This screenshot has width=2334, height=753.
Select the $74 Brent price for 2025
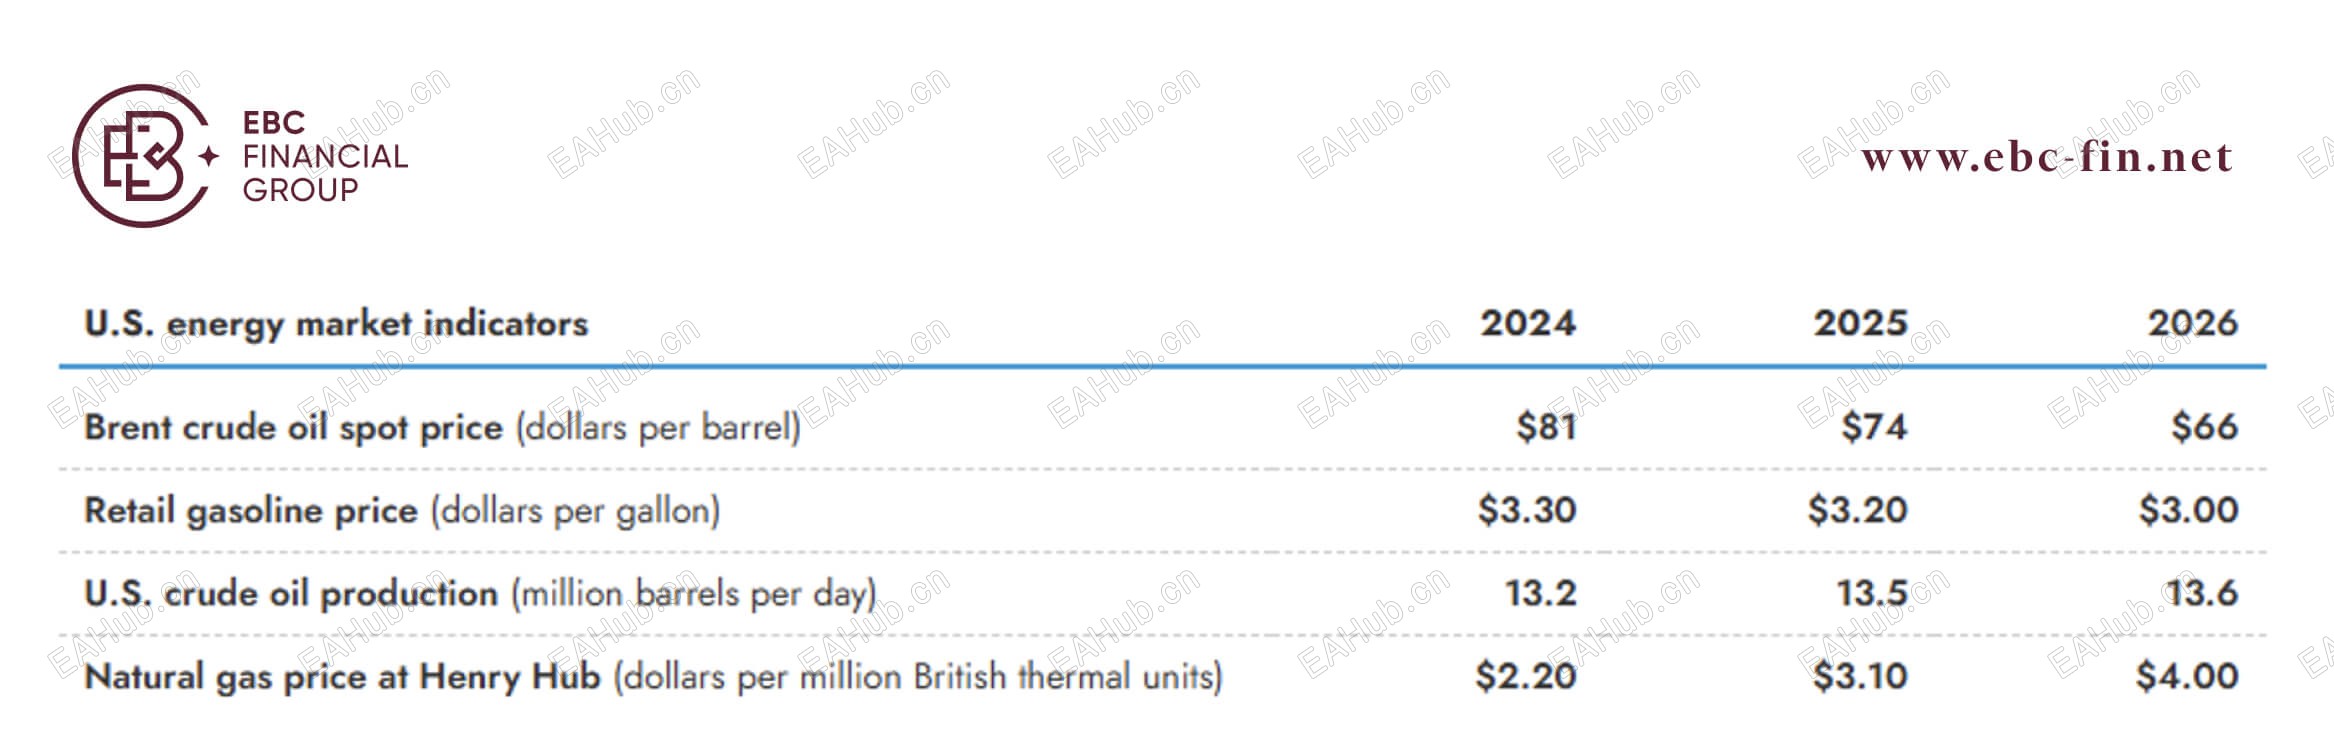point(1874,428)
